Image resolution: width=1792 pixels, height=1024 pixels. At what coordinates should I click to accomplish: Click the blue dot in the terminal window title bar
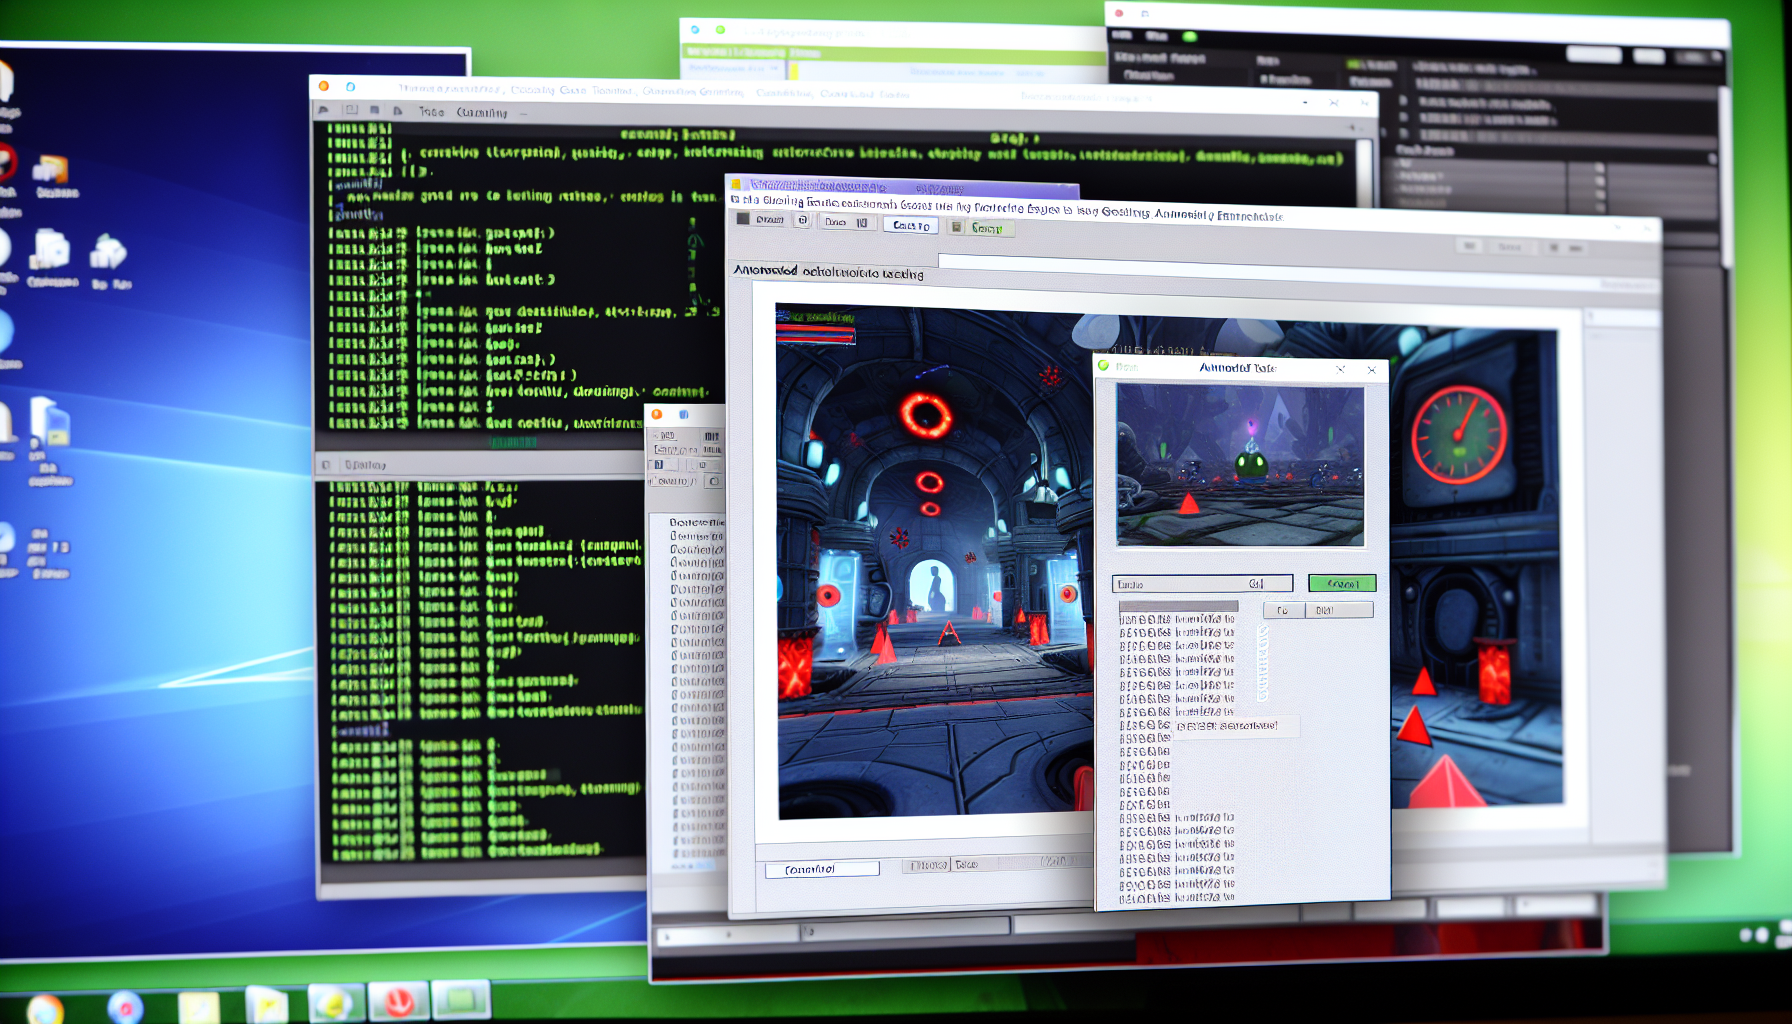click(x=350, y=87)
